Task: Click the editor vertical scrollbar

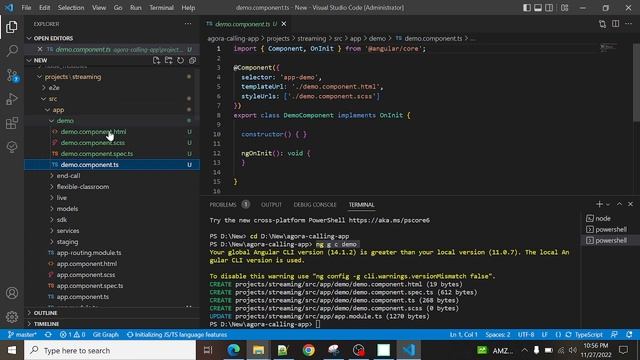Action: click(x=636, y=82)
